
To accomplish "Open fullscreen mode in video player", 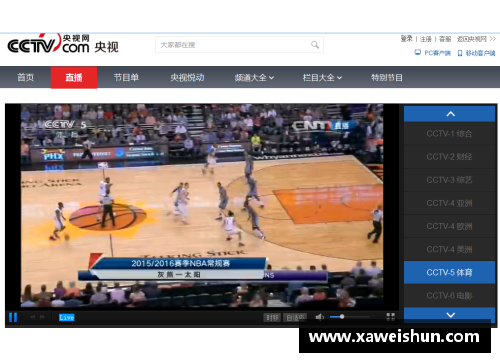I will click(x=390, y=317).
